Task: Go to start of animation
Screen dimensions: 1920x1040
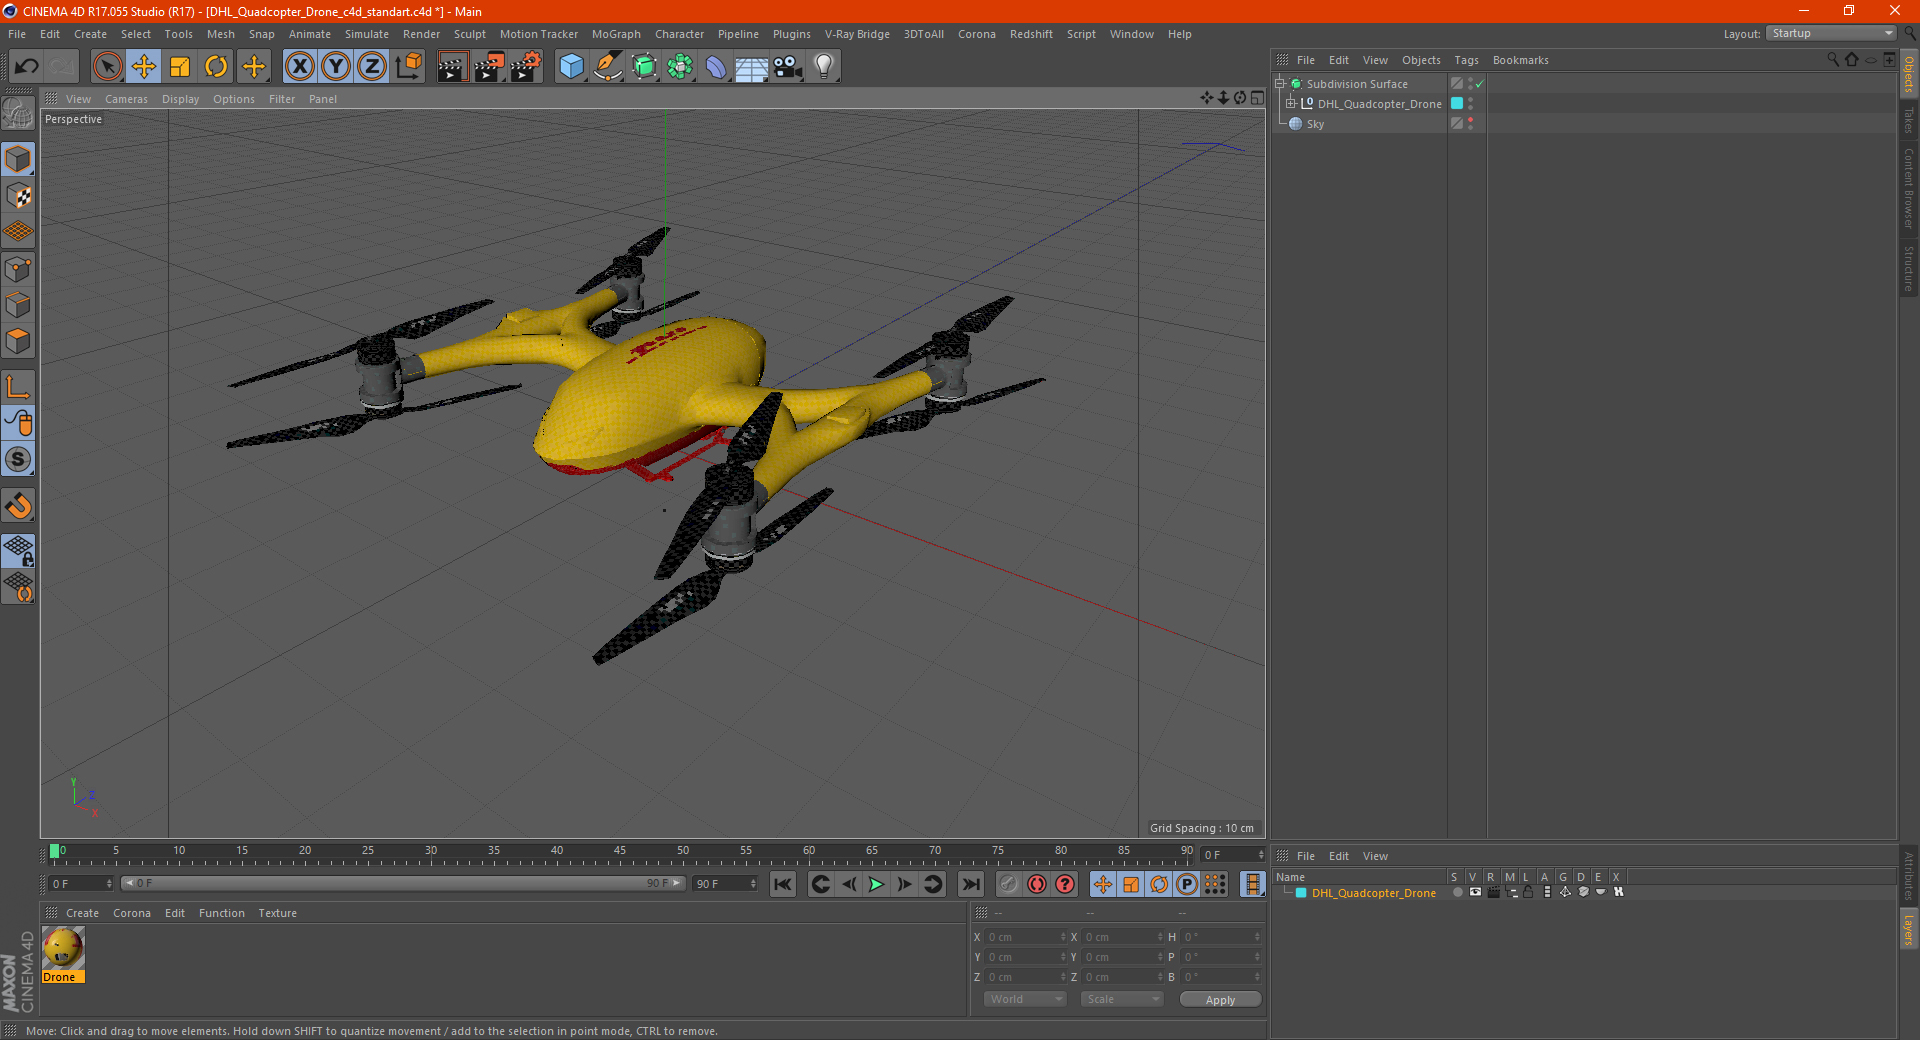Action: [x=783, y=884]
